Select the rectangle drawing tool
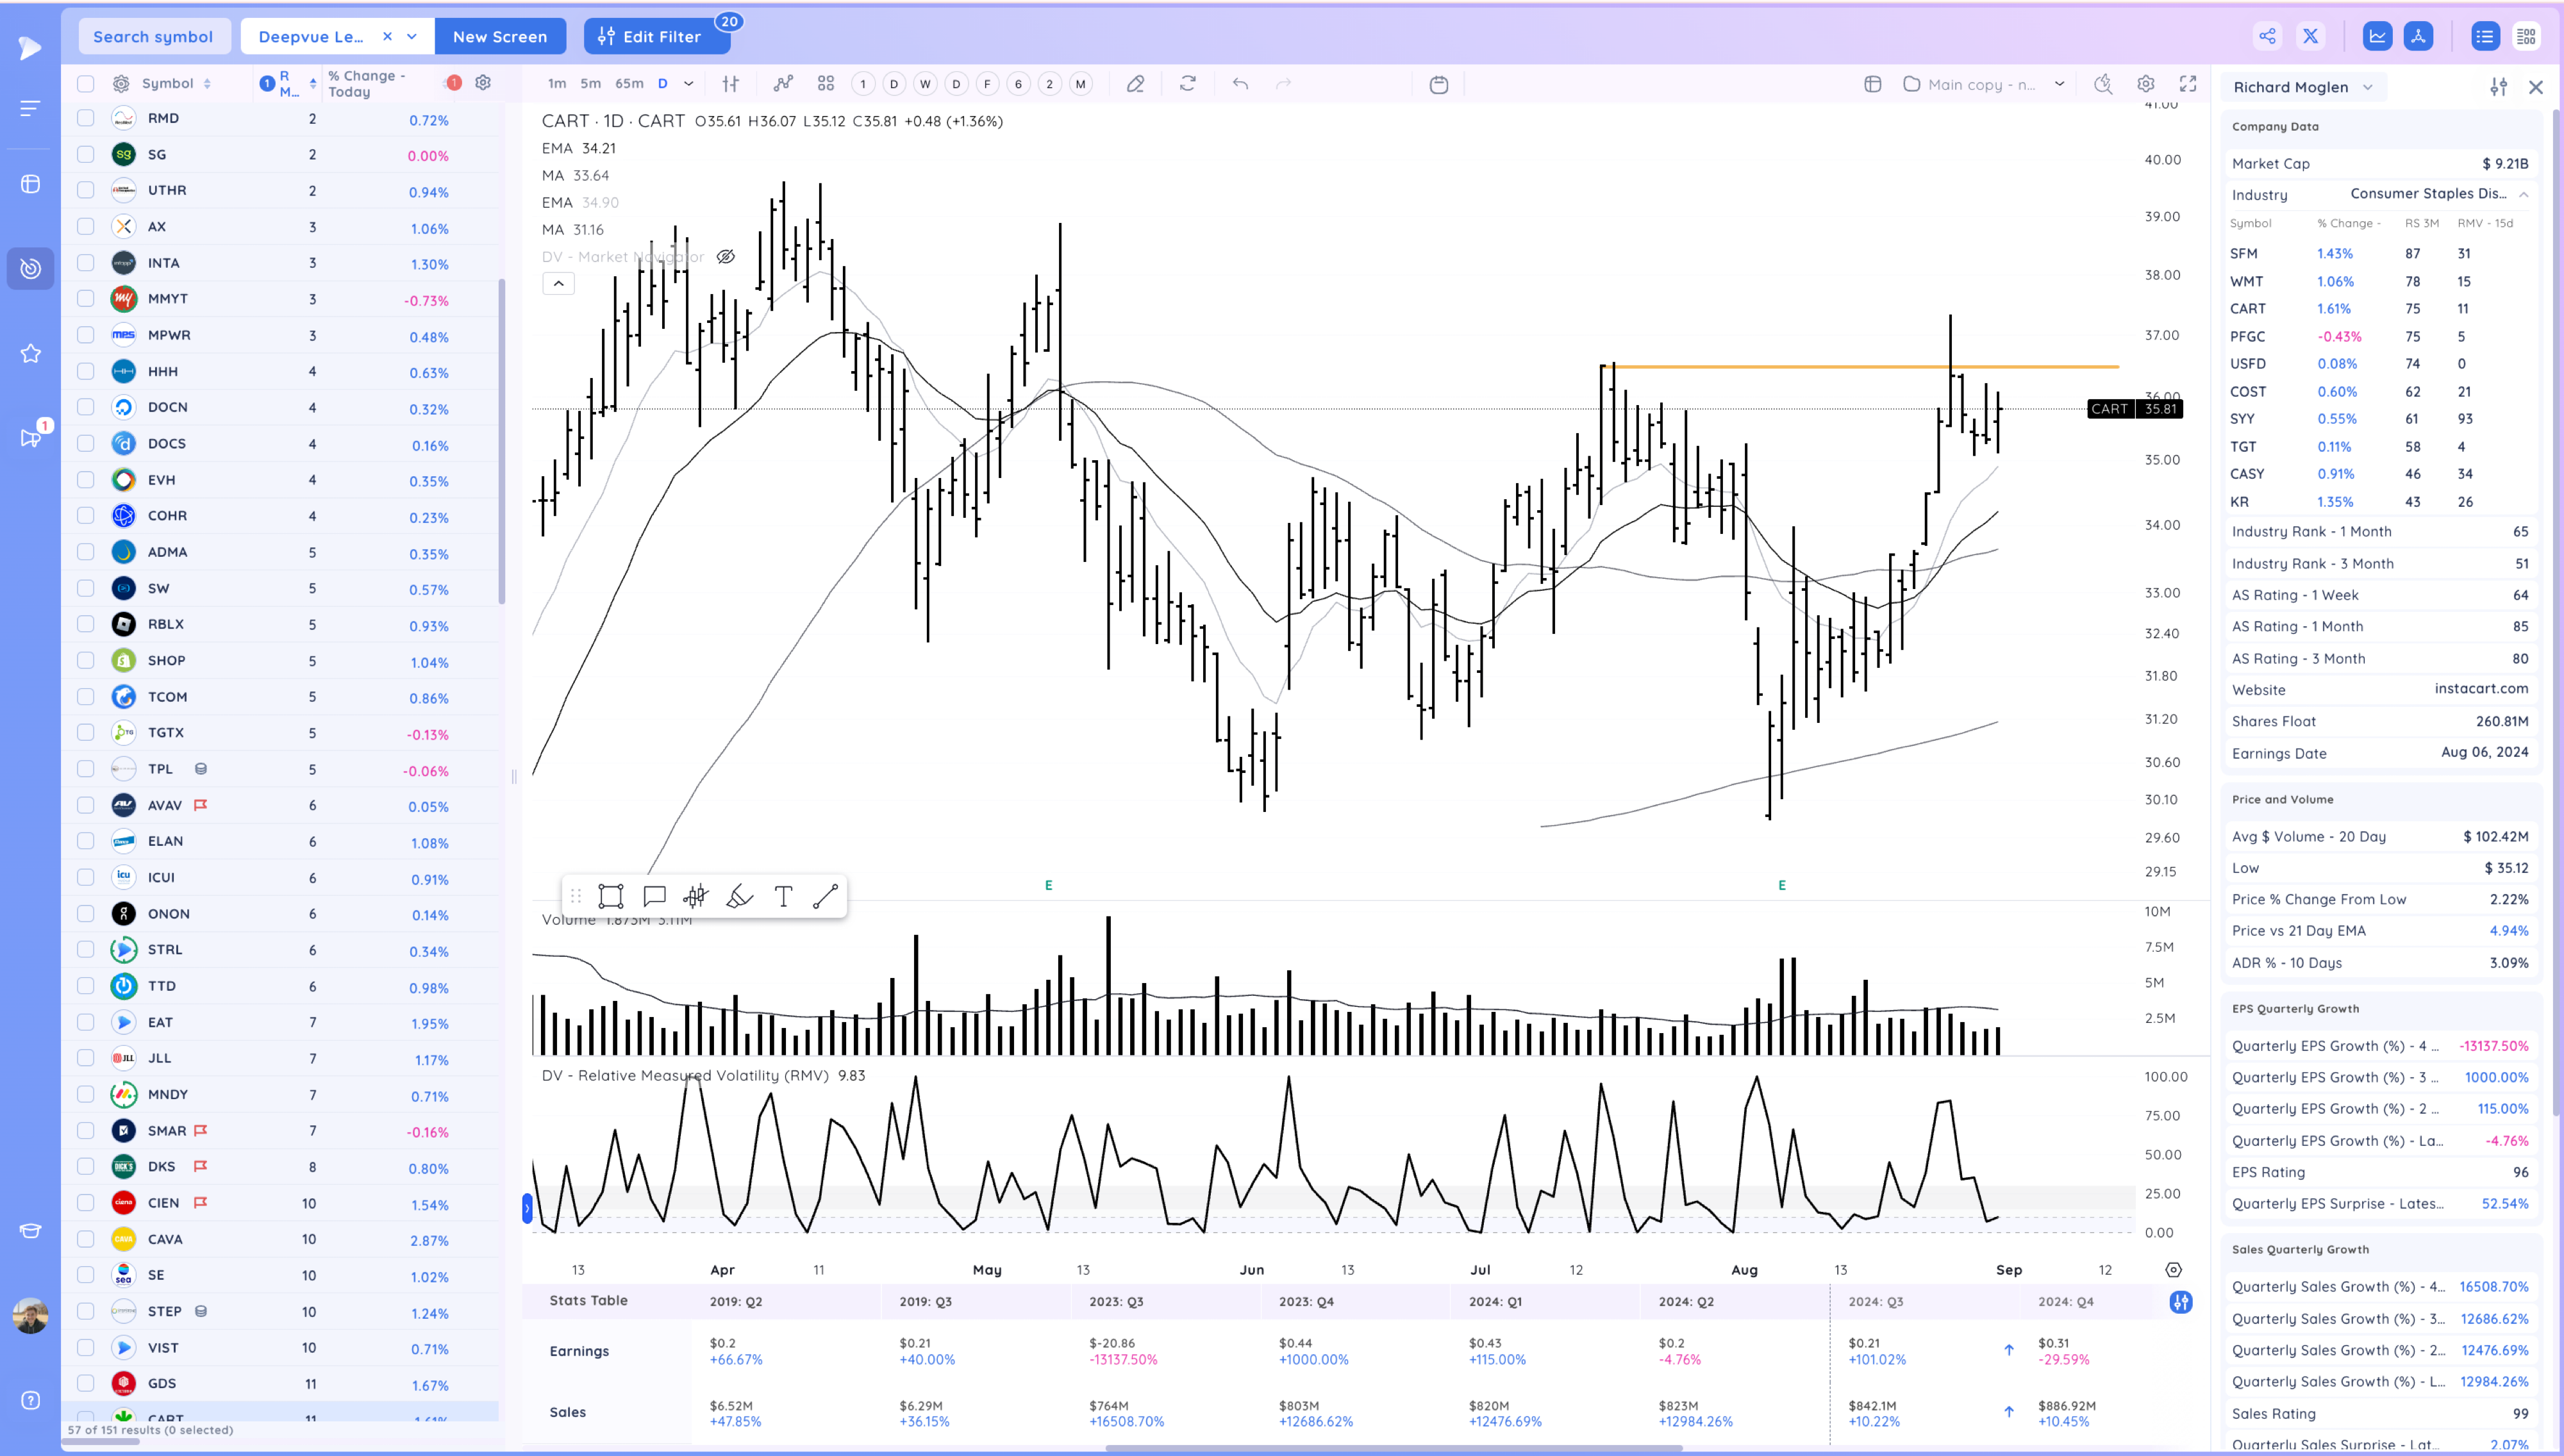Image resolution: width=2564 pixels, height=1456 pixels. (x=610, y=896)
